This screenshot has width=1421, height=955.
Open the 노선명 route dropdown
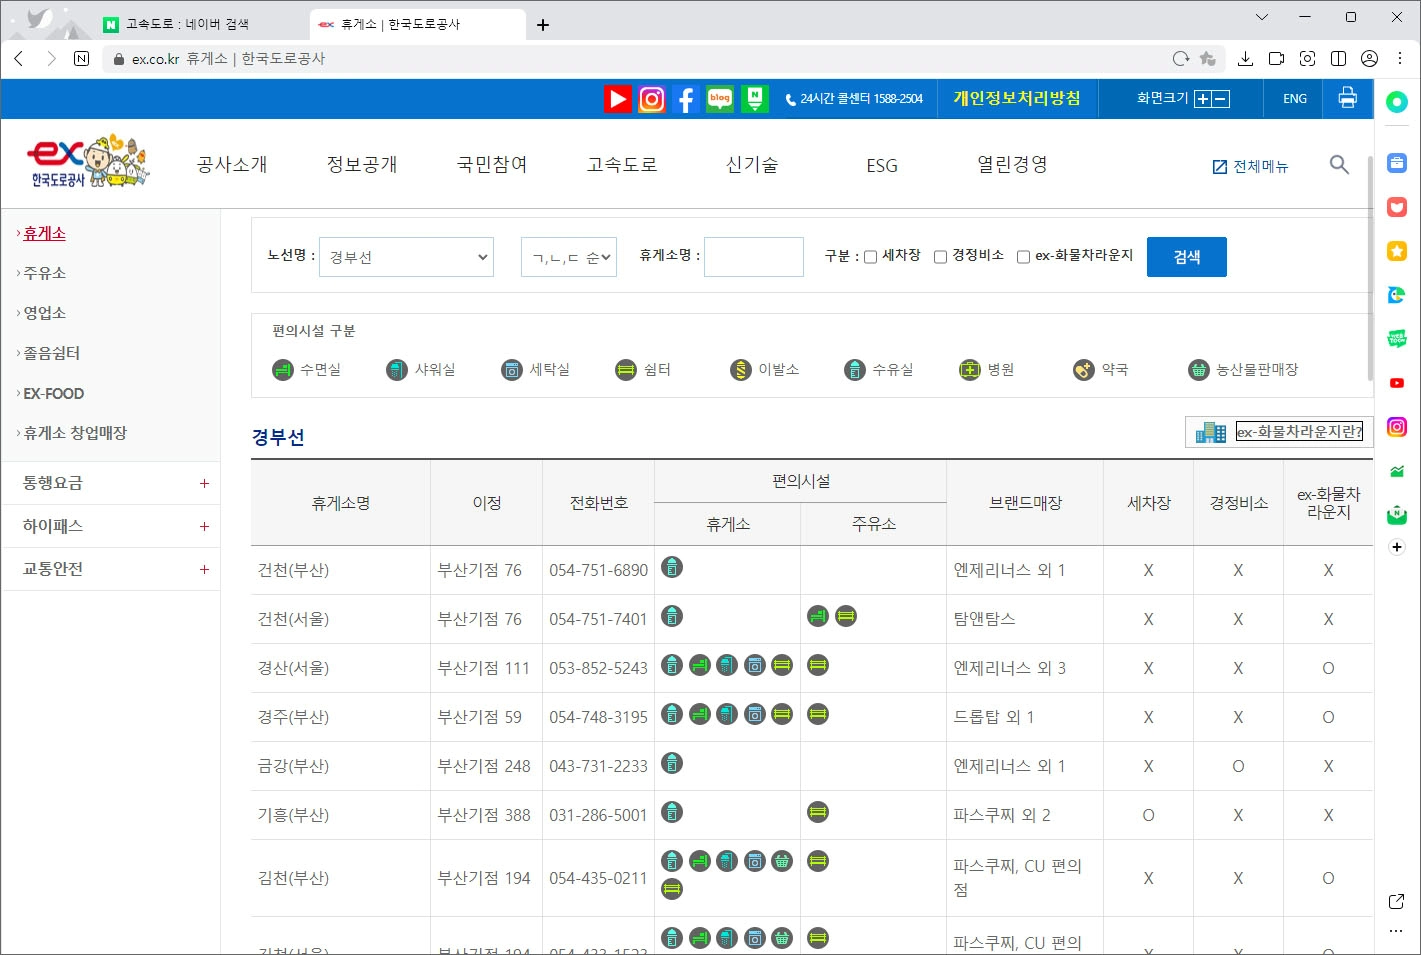pos(406,257)
